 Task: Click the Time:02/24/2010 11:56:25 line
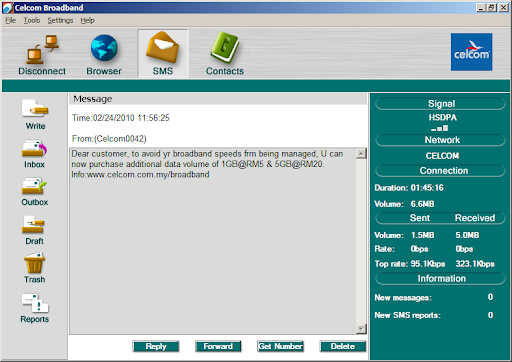121,118
